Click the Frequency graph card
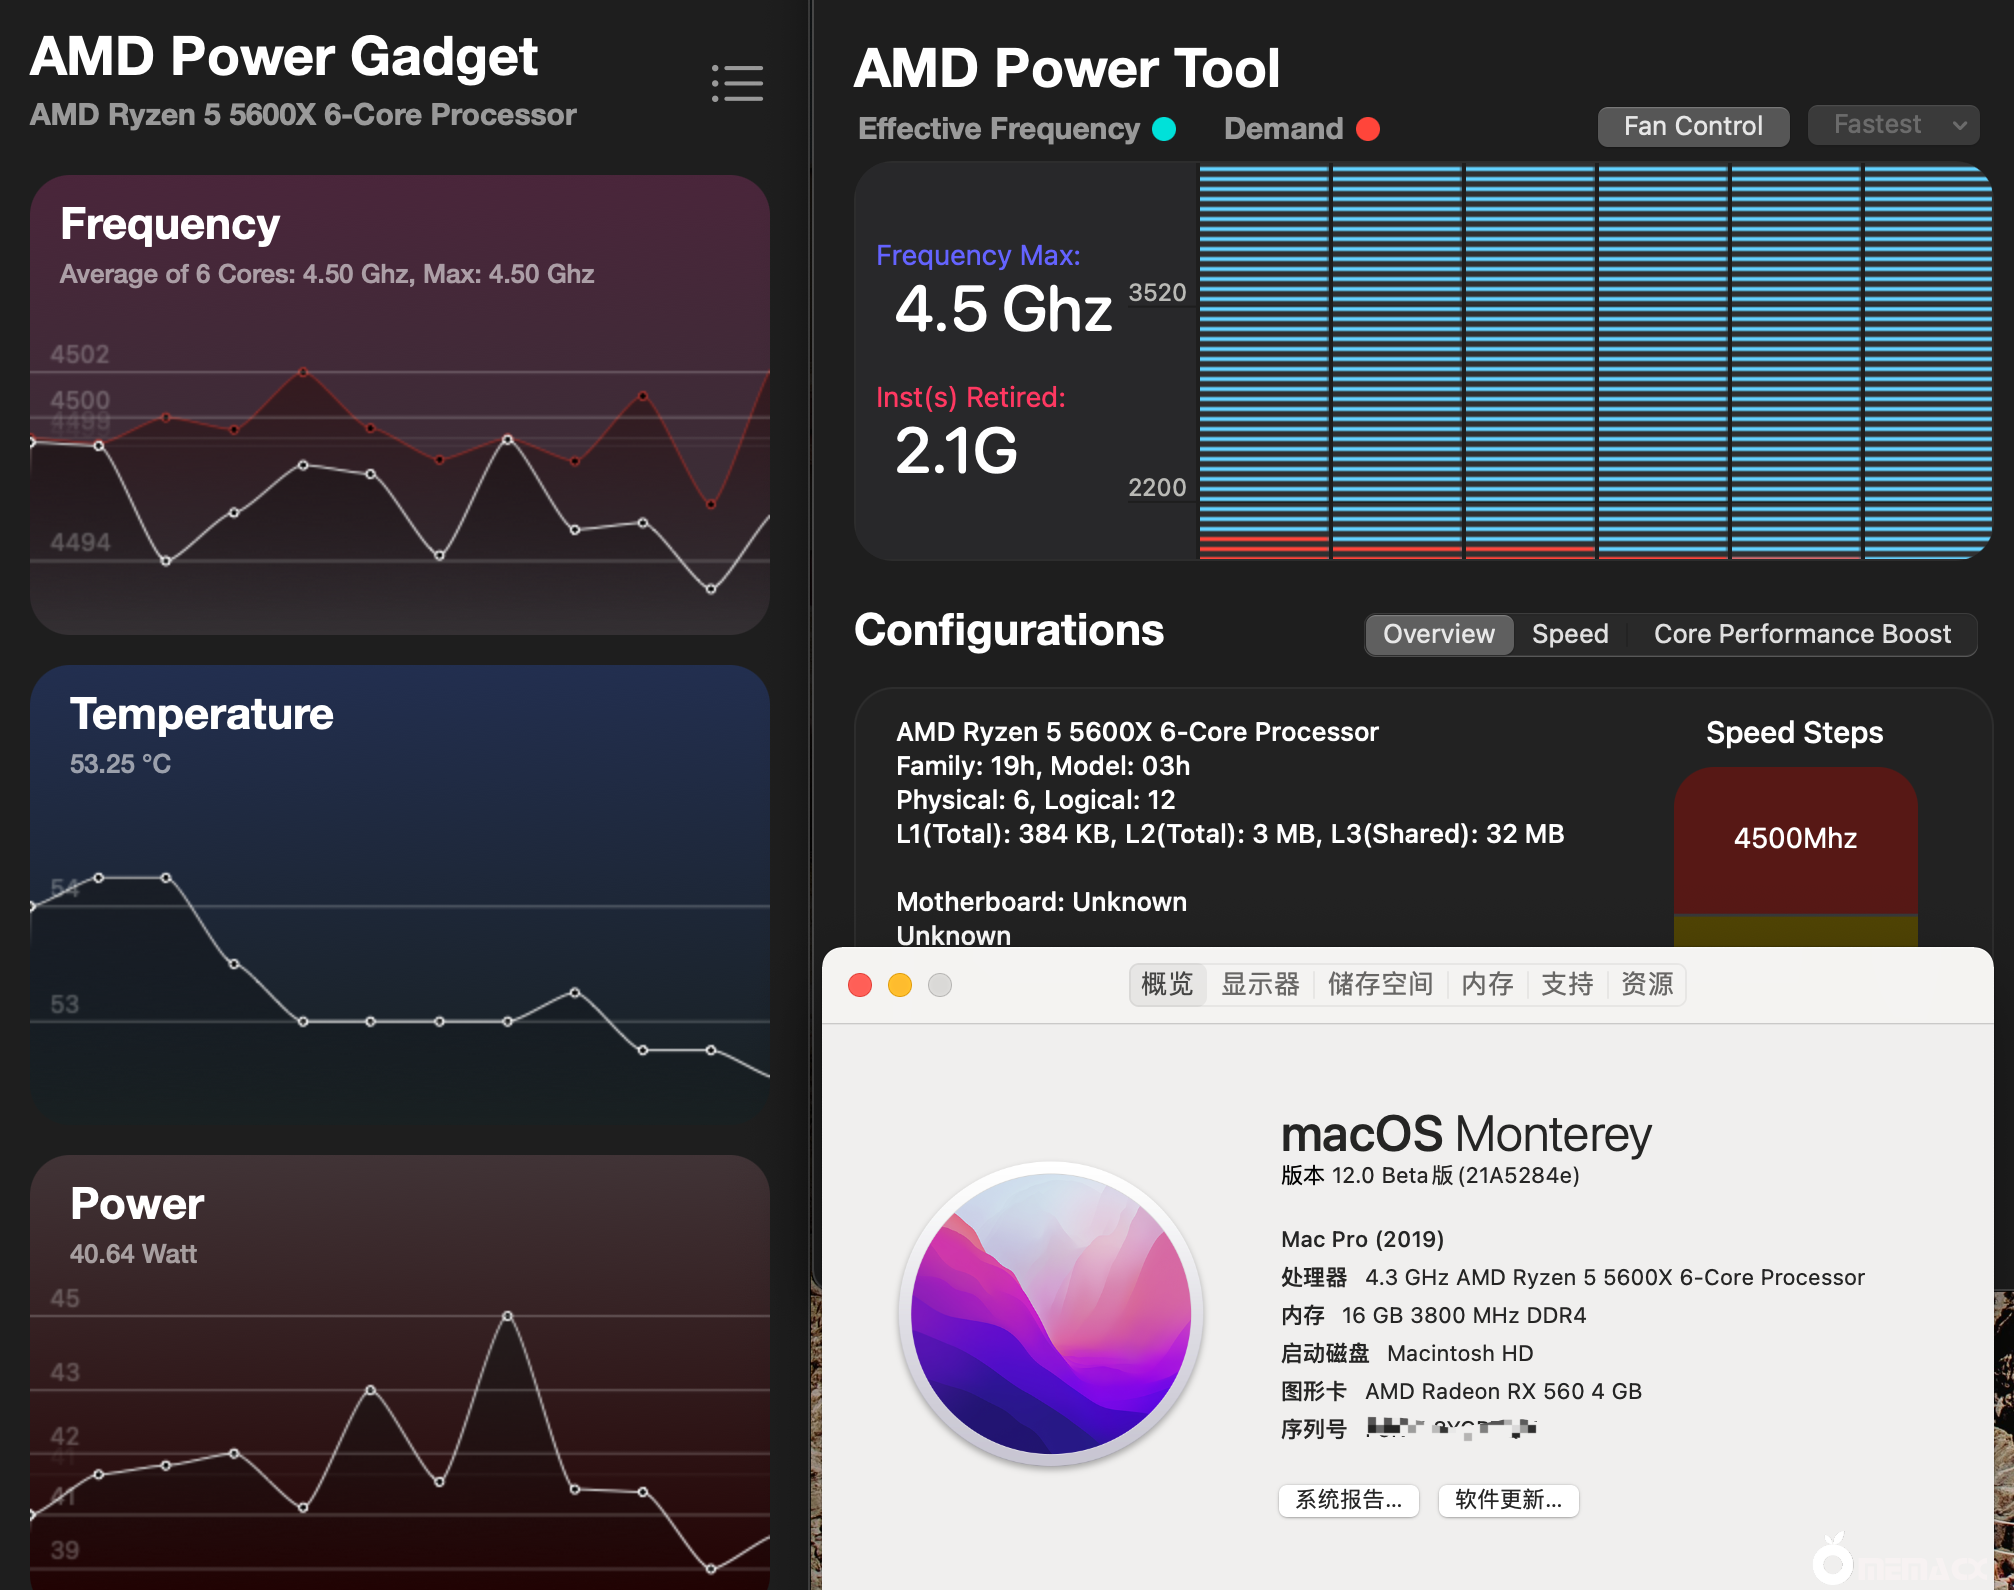The height and width of the screenshot is (1590, 2014). pos(400,405)
